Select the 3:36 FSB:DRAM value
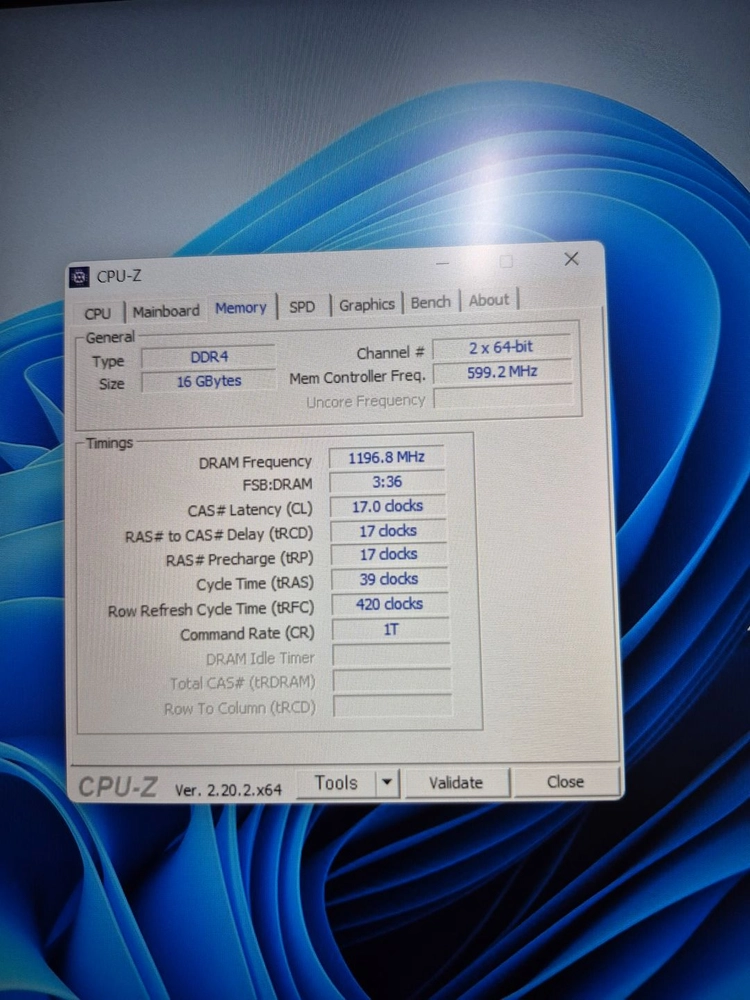This screenshot has height=1000, width=750. click(387, 482)
